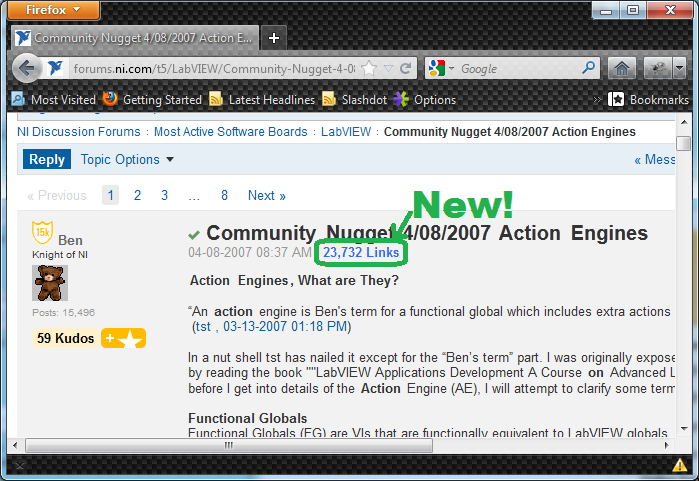
Task: Click the vertical scrollbar down arrow
Action: tap(684, 429)
